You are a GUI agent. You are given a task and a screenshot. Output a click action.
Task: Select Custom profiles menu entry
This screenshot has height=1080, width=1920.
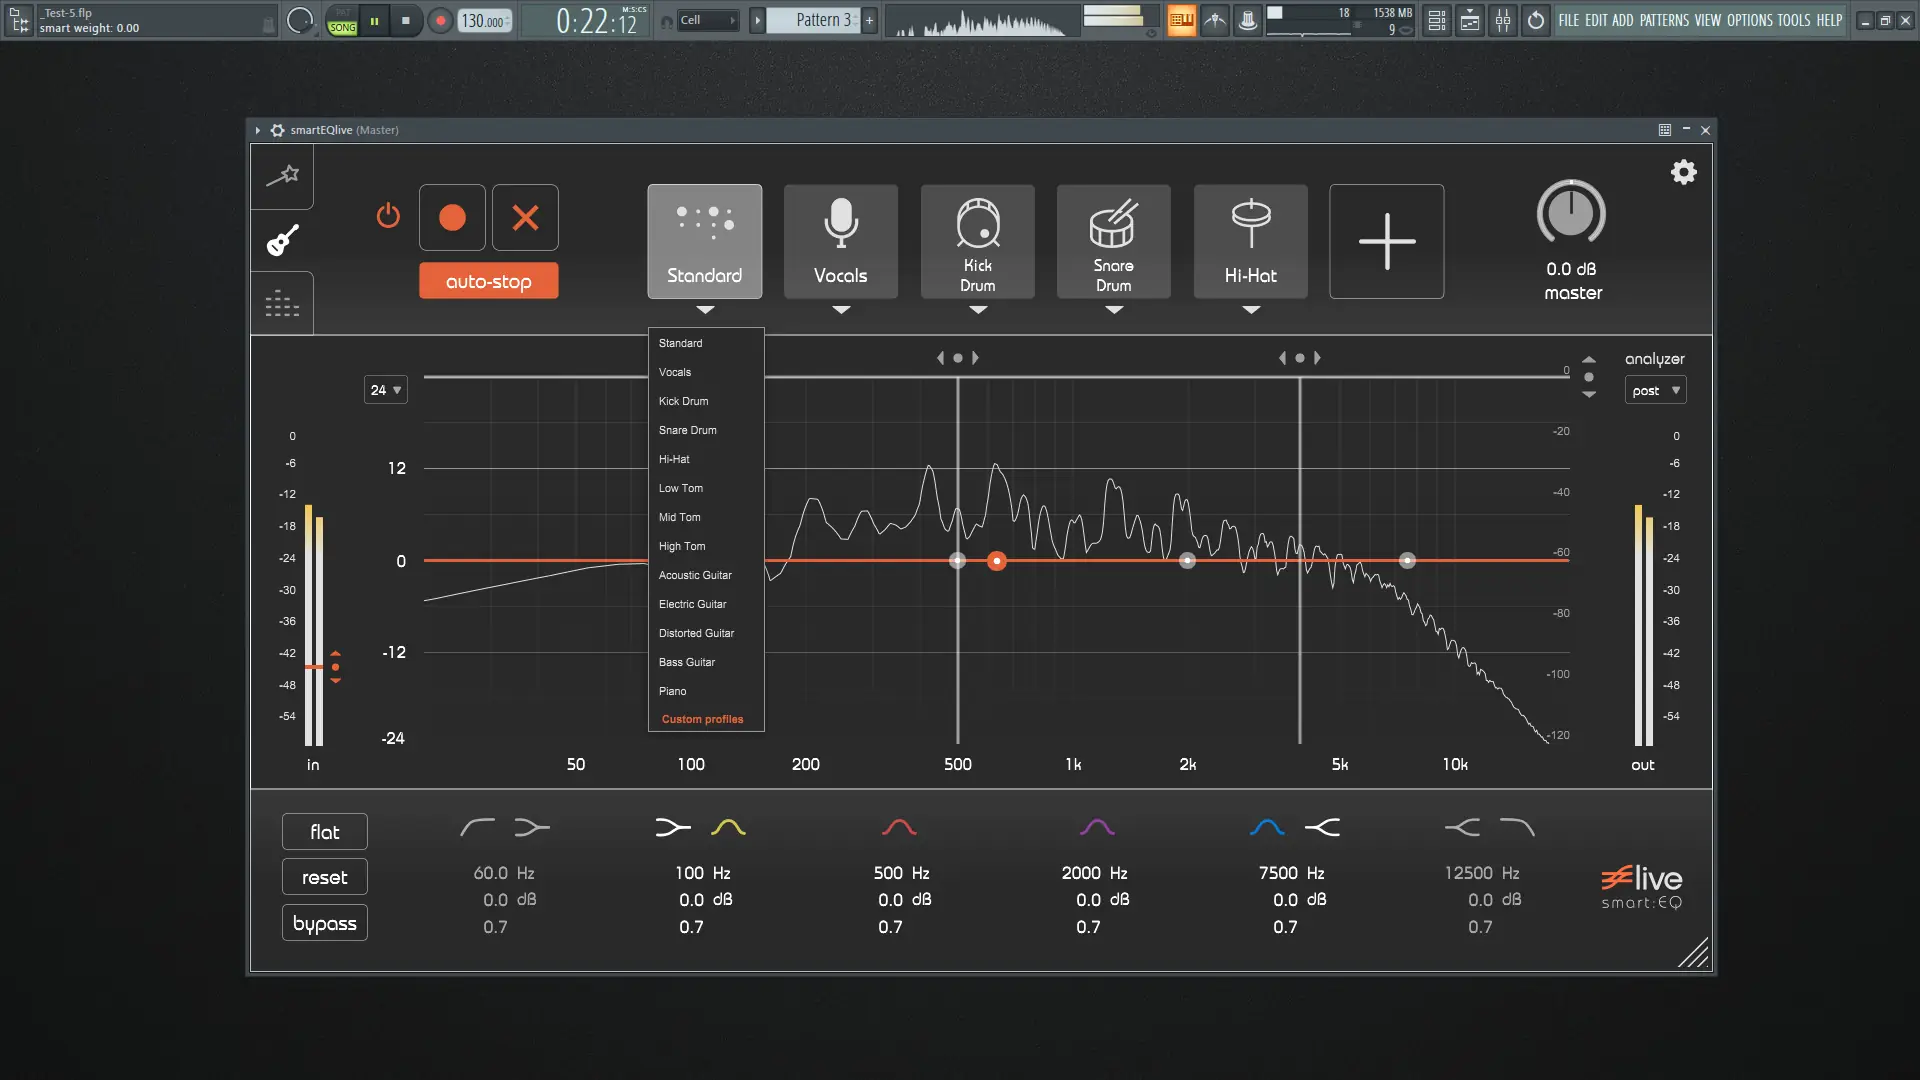[x=702, y=719]
